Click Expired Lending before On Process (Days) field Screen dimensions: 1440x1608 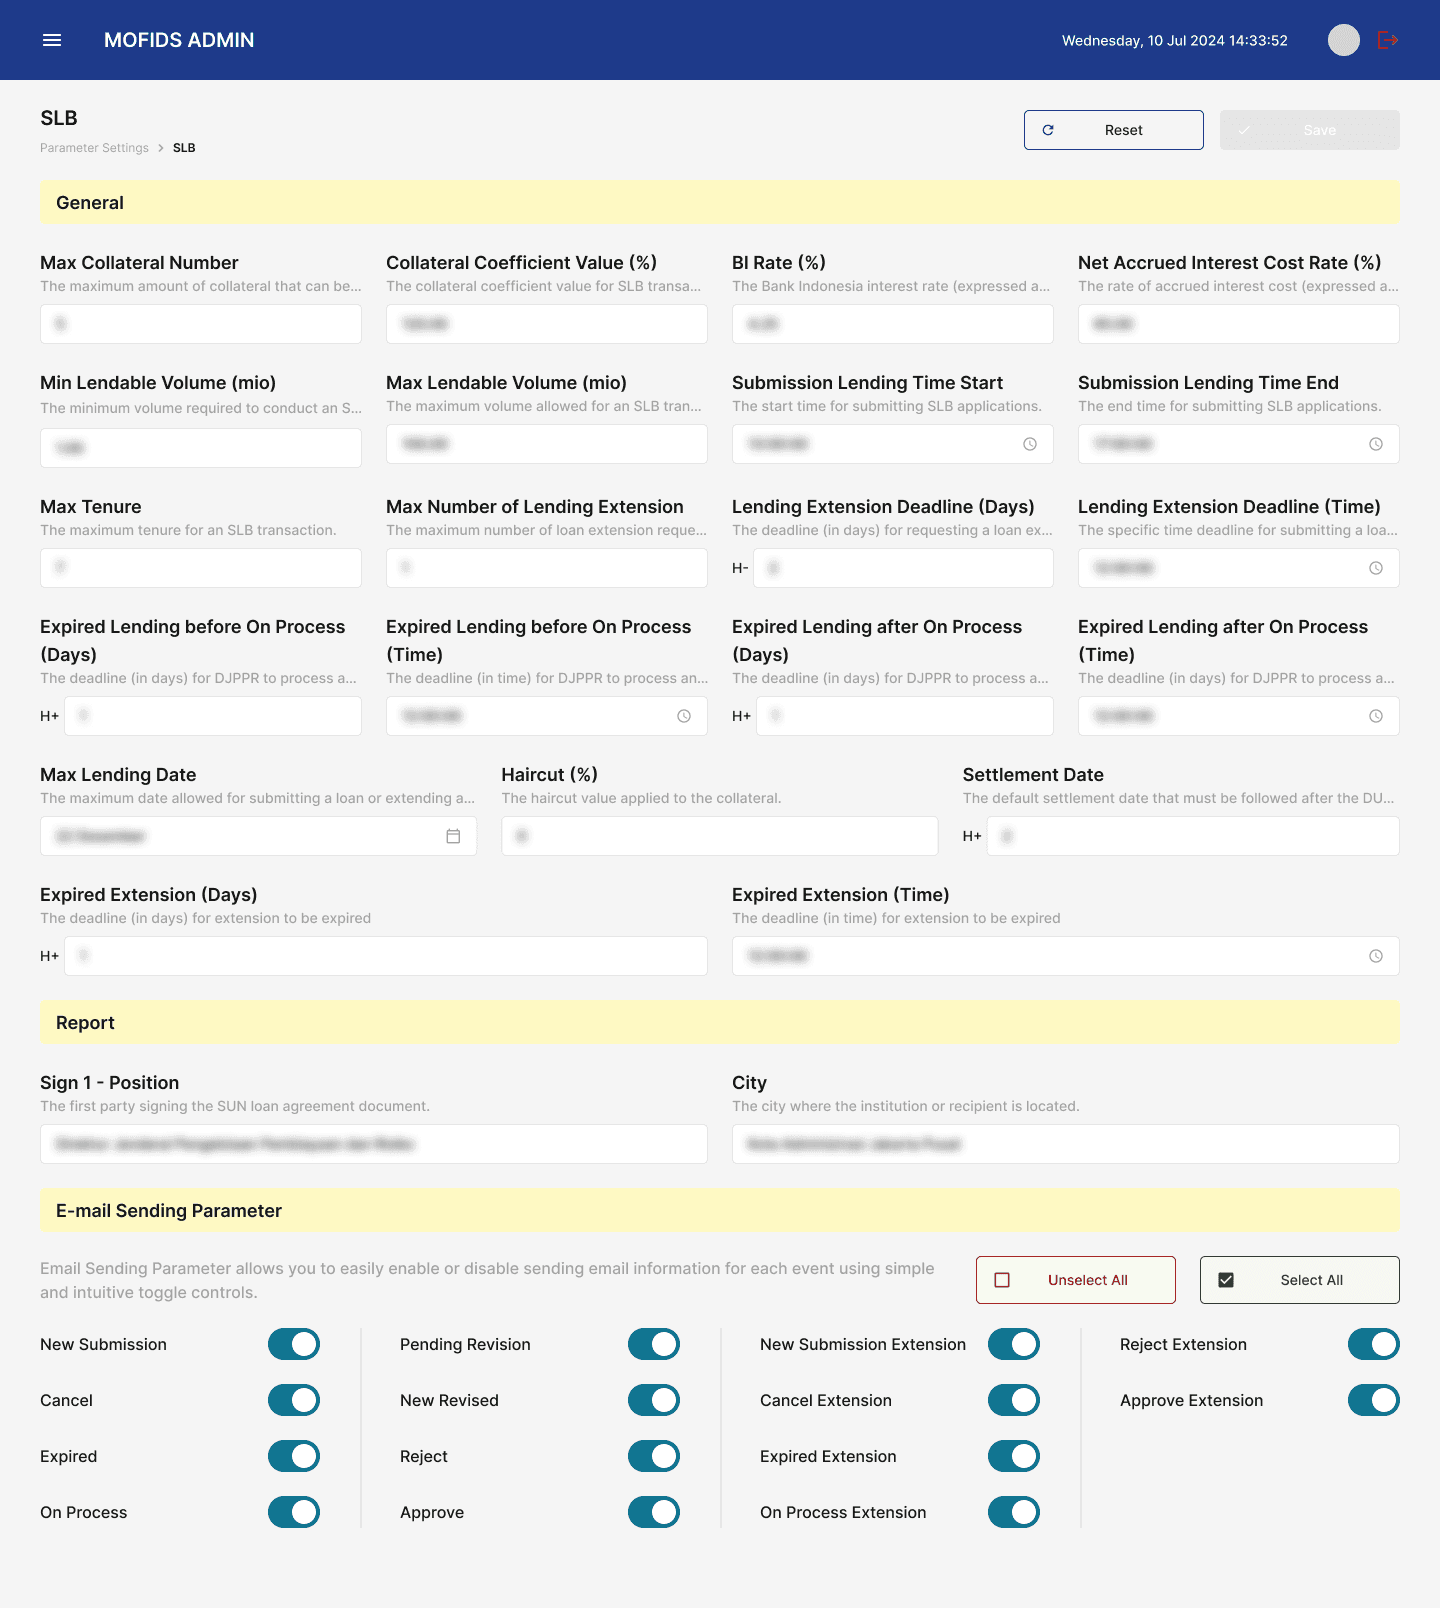[213, 716]
